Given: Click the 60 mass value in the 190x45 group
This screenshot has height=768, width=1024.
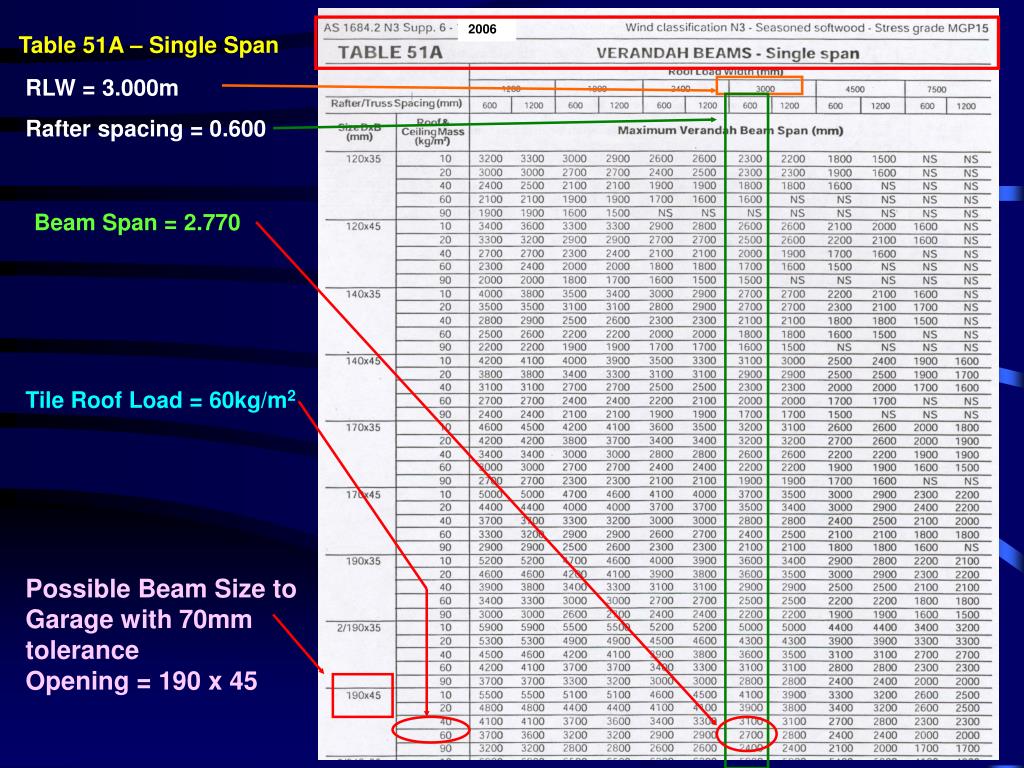Looking at the screenshot, I should (445, 735).
